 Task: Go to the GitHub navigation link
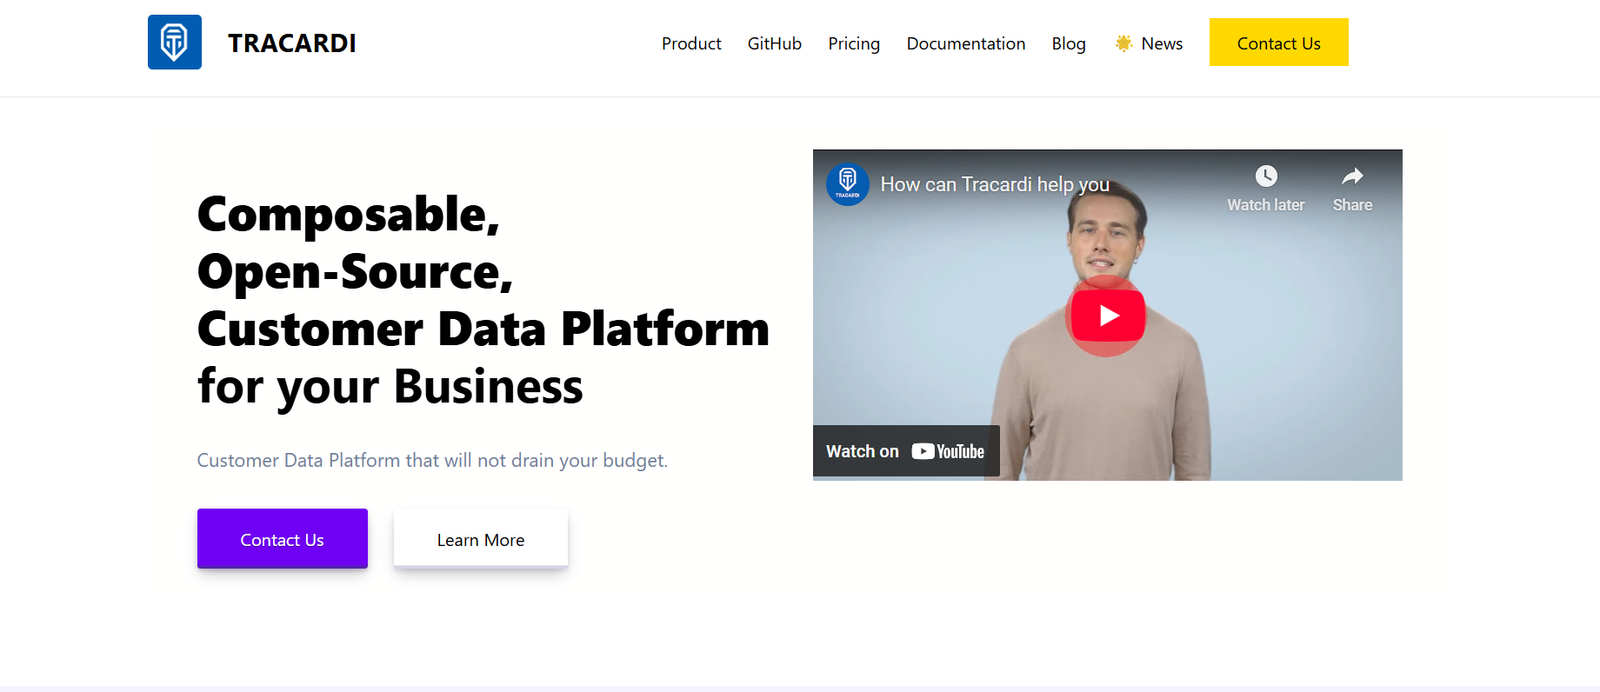click(x=774, y=43)
